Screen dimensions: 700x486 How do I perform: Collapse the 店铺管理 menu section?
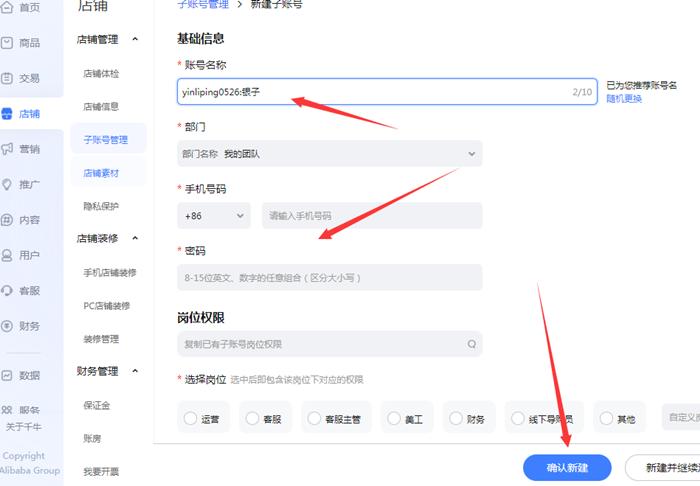(135, 40)
